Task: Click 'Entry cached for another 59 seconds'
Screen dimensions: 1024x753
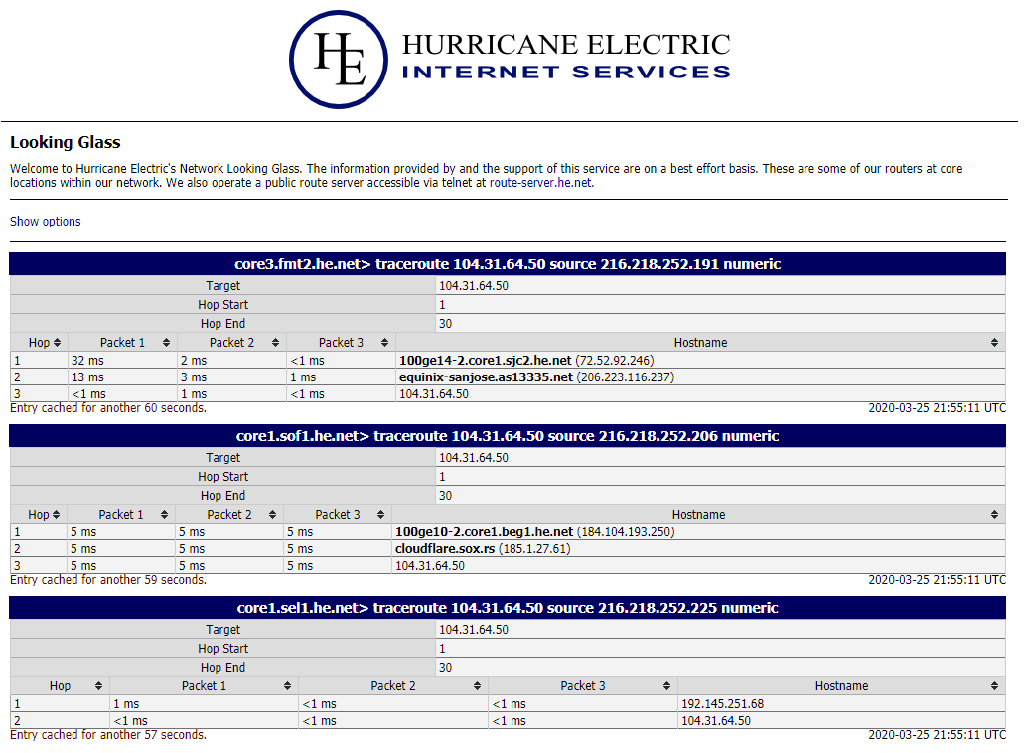Action: (108, 580)
